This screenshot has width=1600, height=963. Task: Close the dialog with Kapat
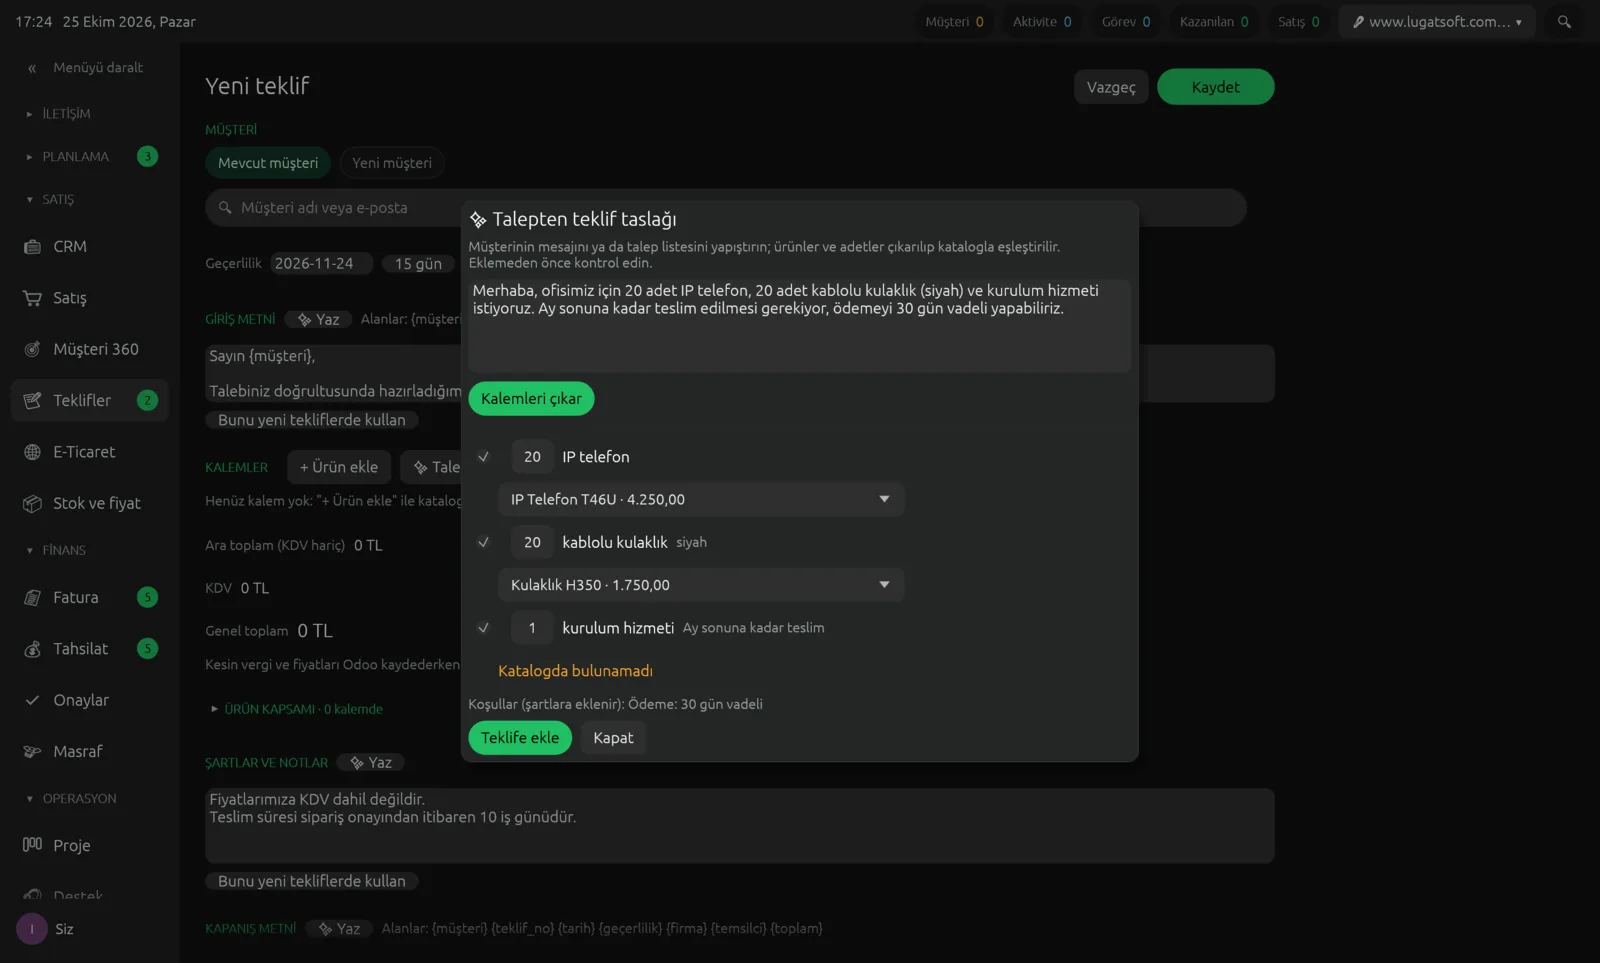click(x=613, y=738)
